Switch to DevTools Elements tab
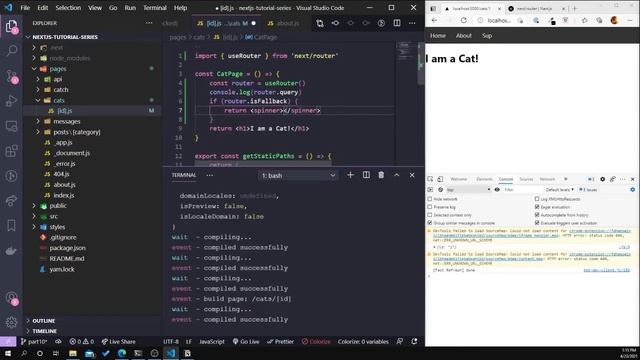The image size is (640, 360). 484,179
